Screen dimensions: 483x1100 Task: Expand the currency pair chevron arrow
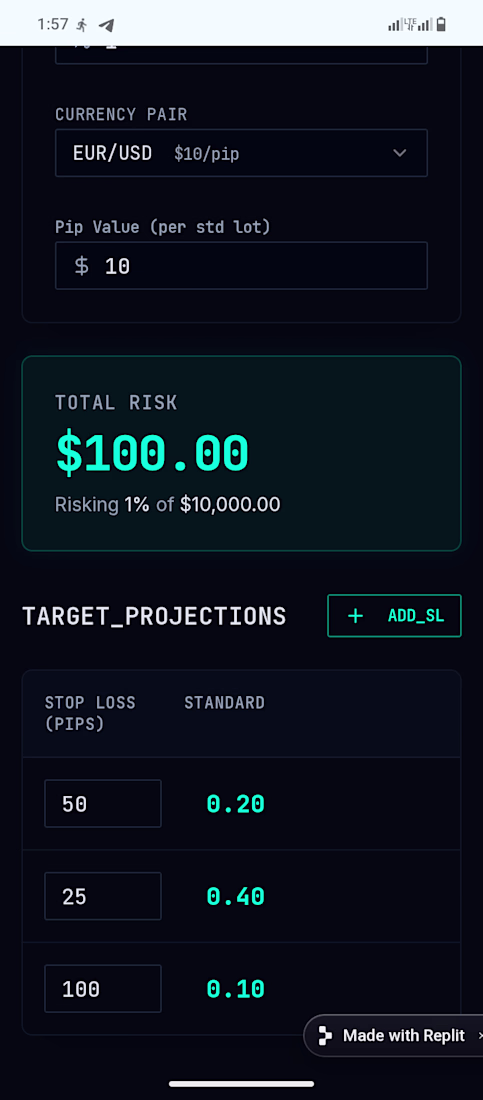click(399, 153)
